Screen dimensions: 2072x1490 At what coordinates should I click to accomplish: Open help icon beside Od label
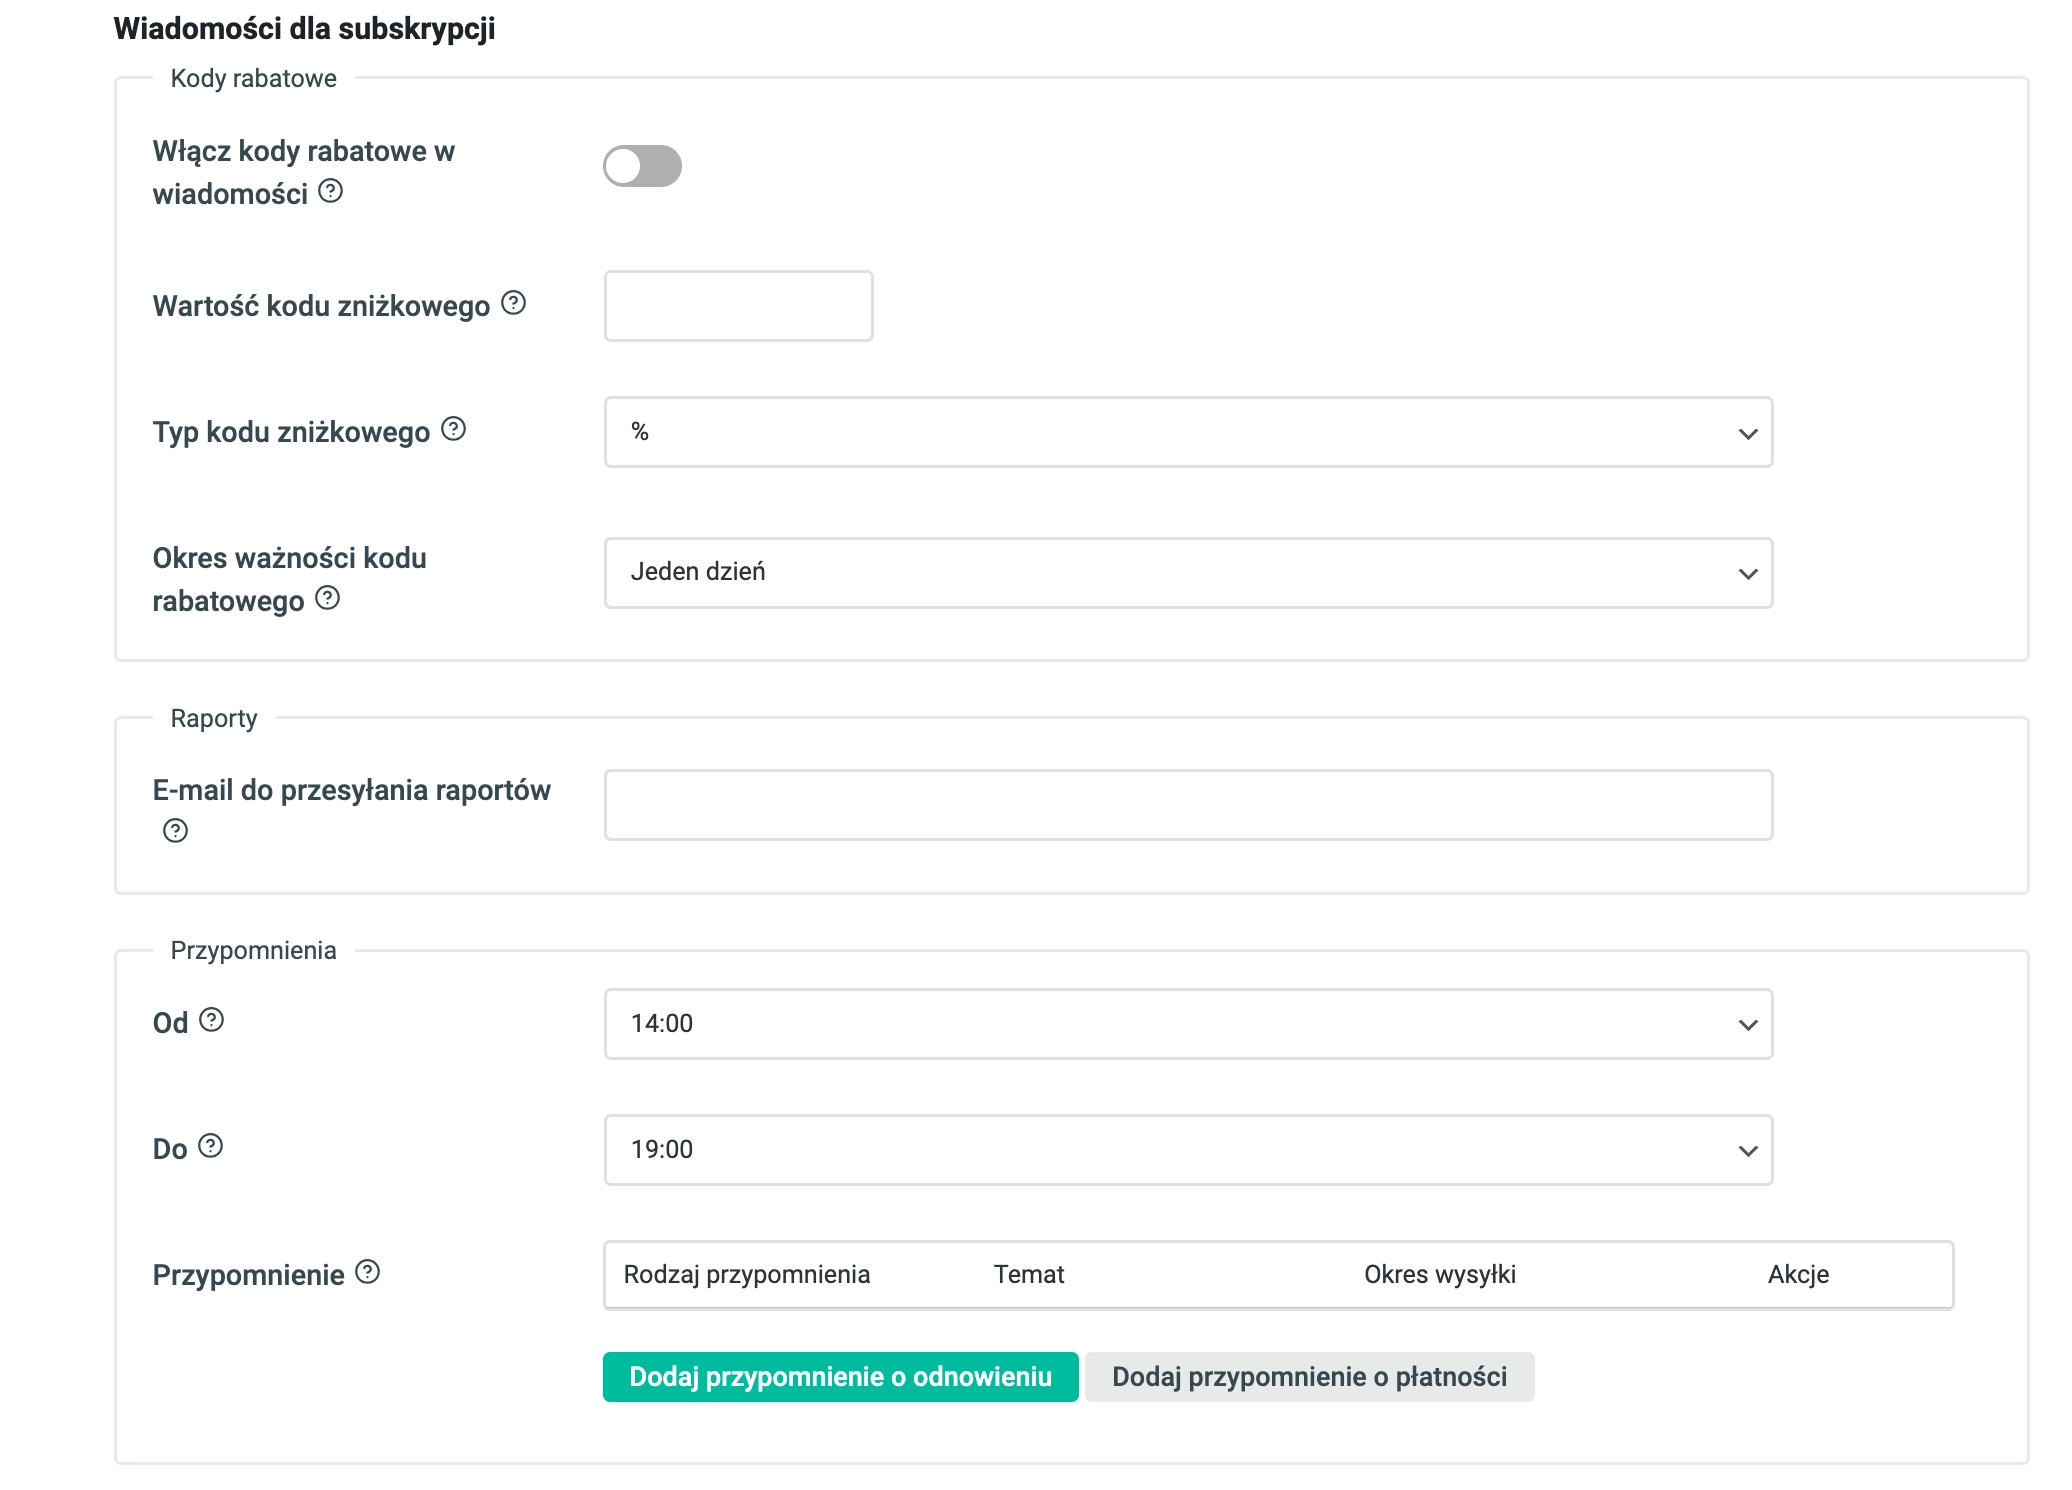212,1020
